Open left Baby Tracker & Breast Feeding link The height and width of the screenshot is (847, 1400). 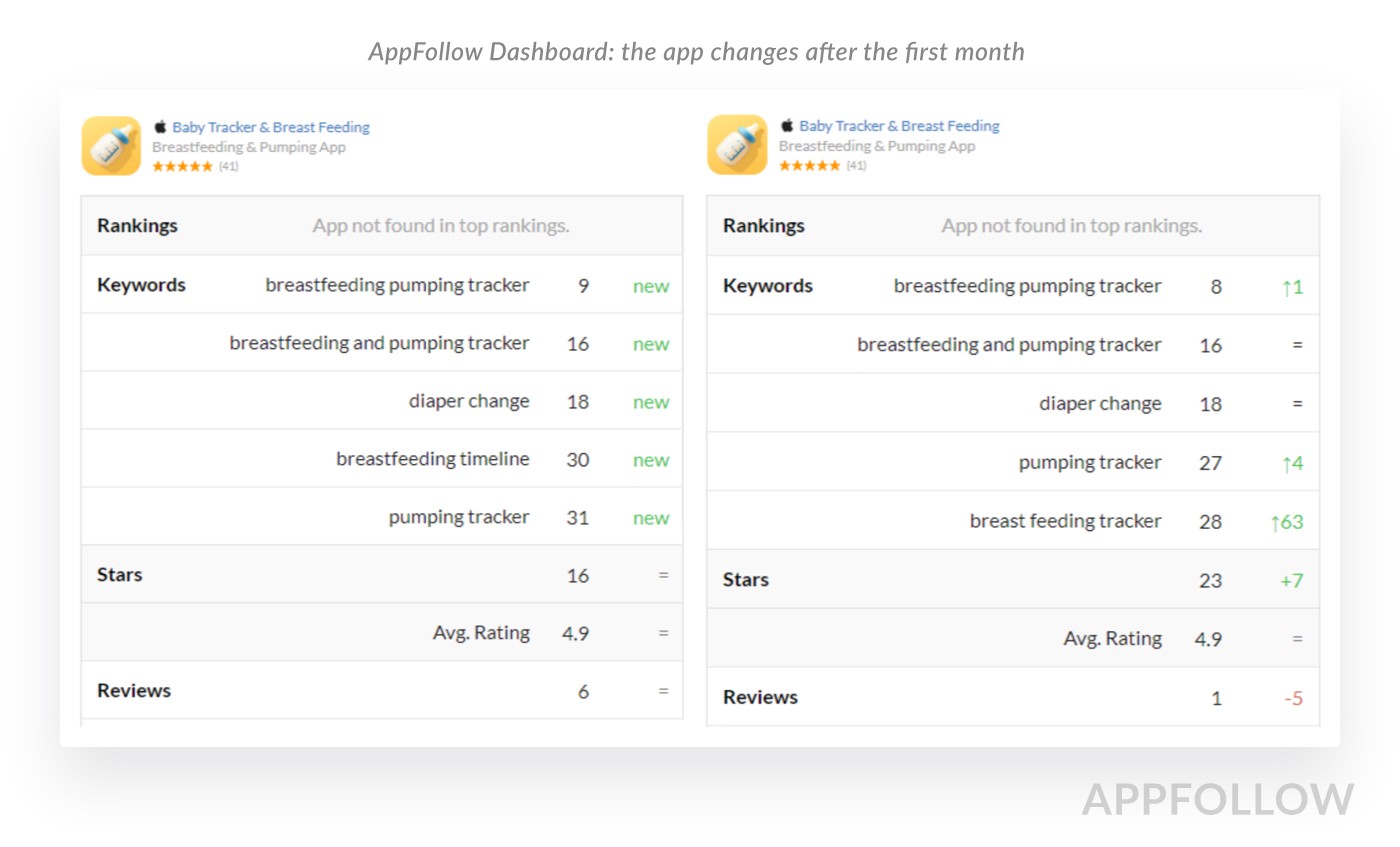(x=271, y=127)
